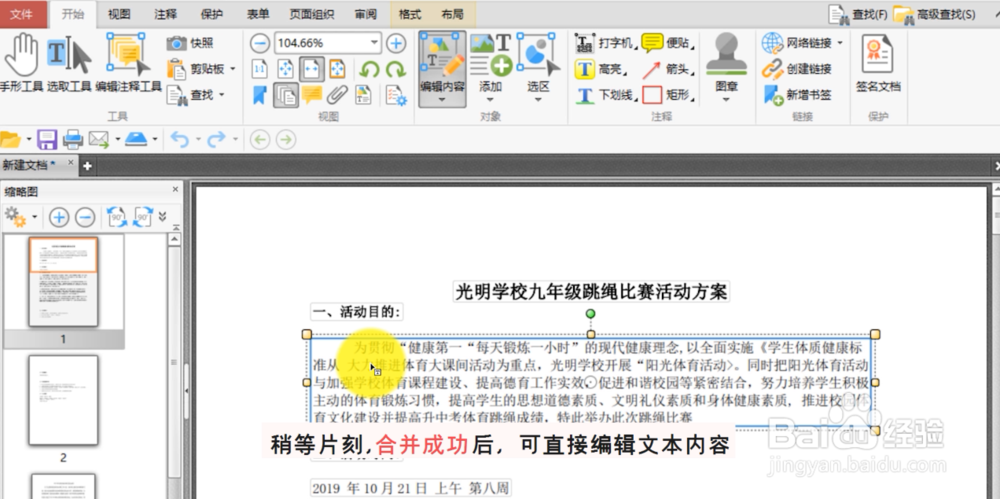Select the 打字机 typewriter tool
This screenshot has width=1000, height=499.
click(x=605, y=43)
